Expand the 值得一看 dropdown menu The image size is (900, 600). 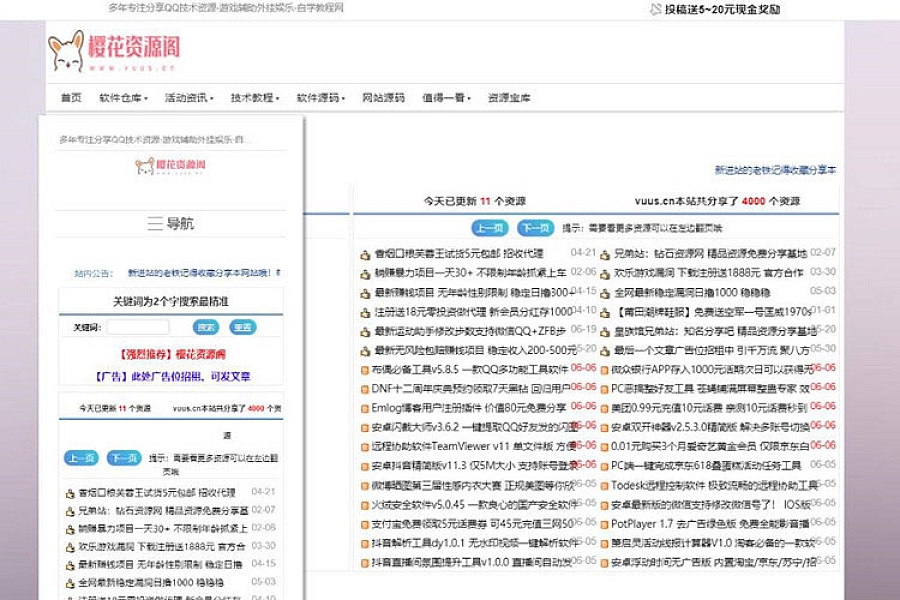click(x=447, y=98)
